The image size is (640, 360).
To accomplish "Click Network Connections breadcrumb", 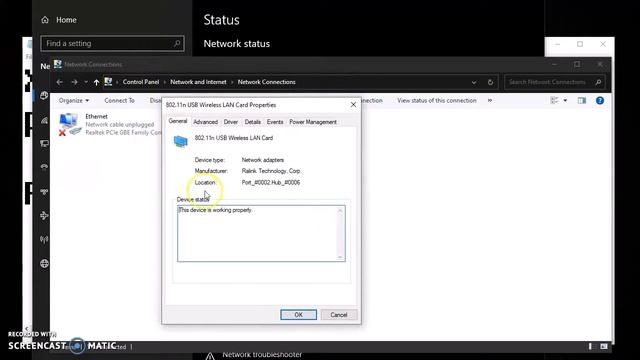I will [x=267, y=82].
